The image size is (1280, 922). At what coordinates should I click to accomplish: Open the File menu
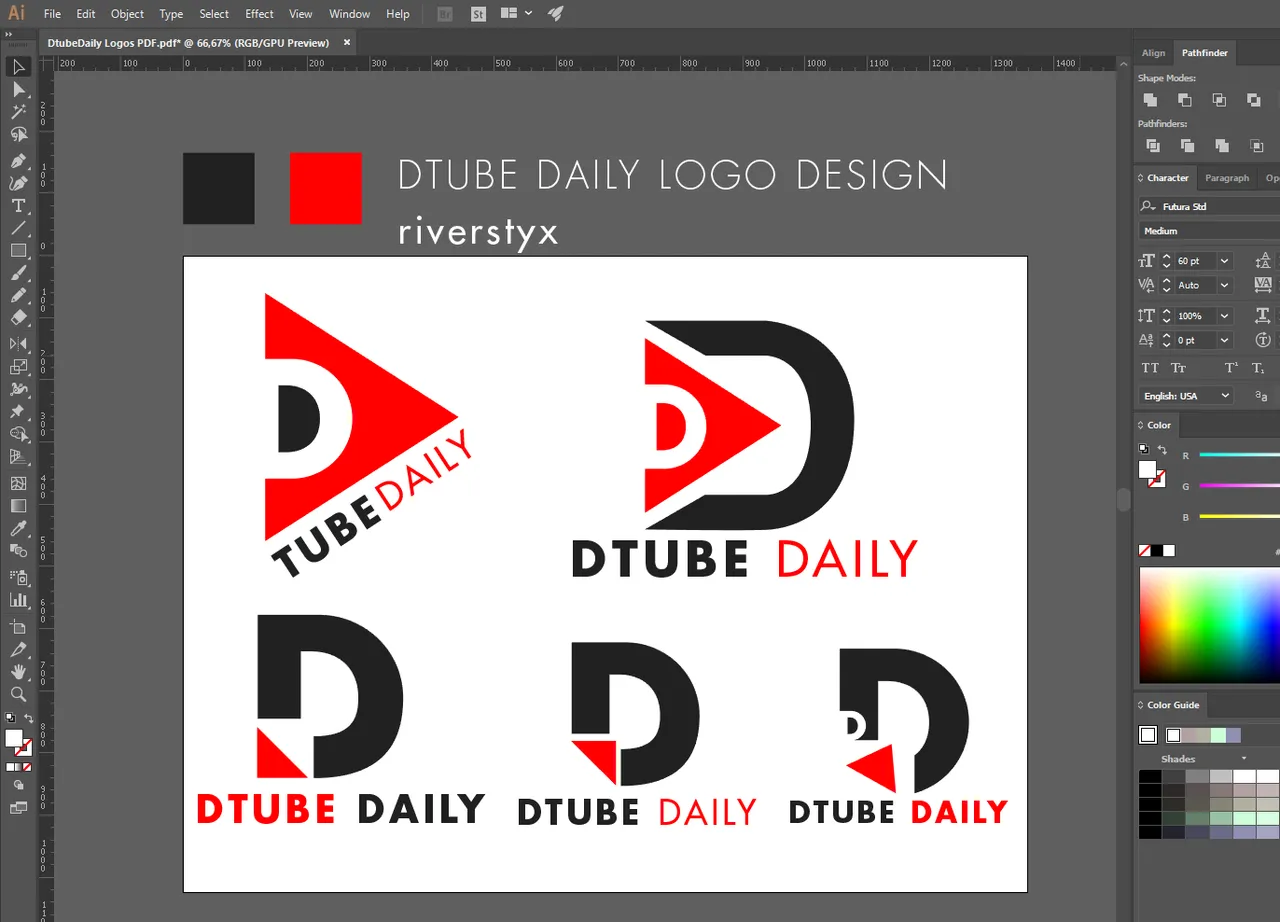52,14
